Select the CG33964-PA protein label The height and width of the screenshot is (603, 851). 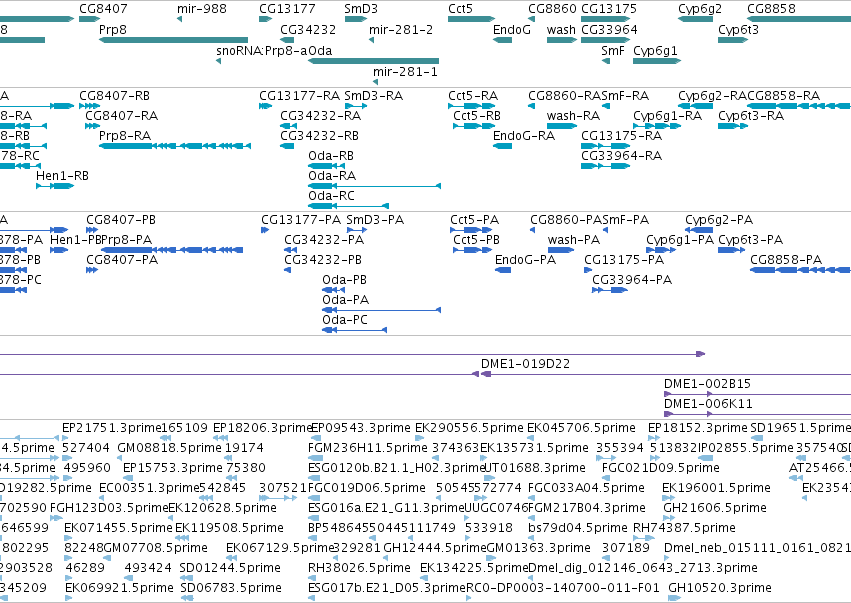632,280
